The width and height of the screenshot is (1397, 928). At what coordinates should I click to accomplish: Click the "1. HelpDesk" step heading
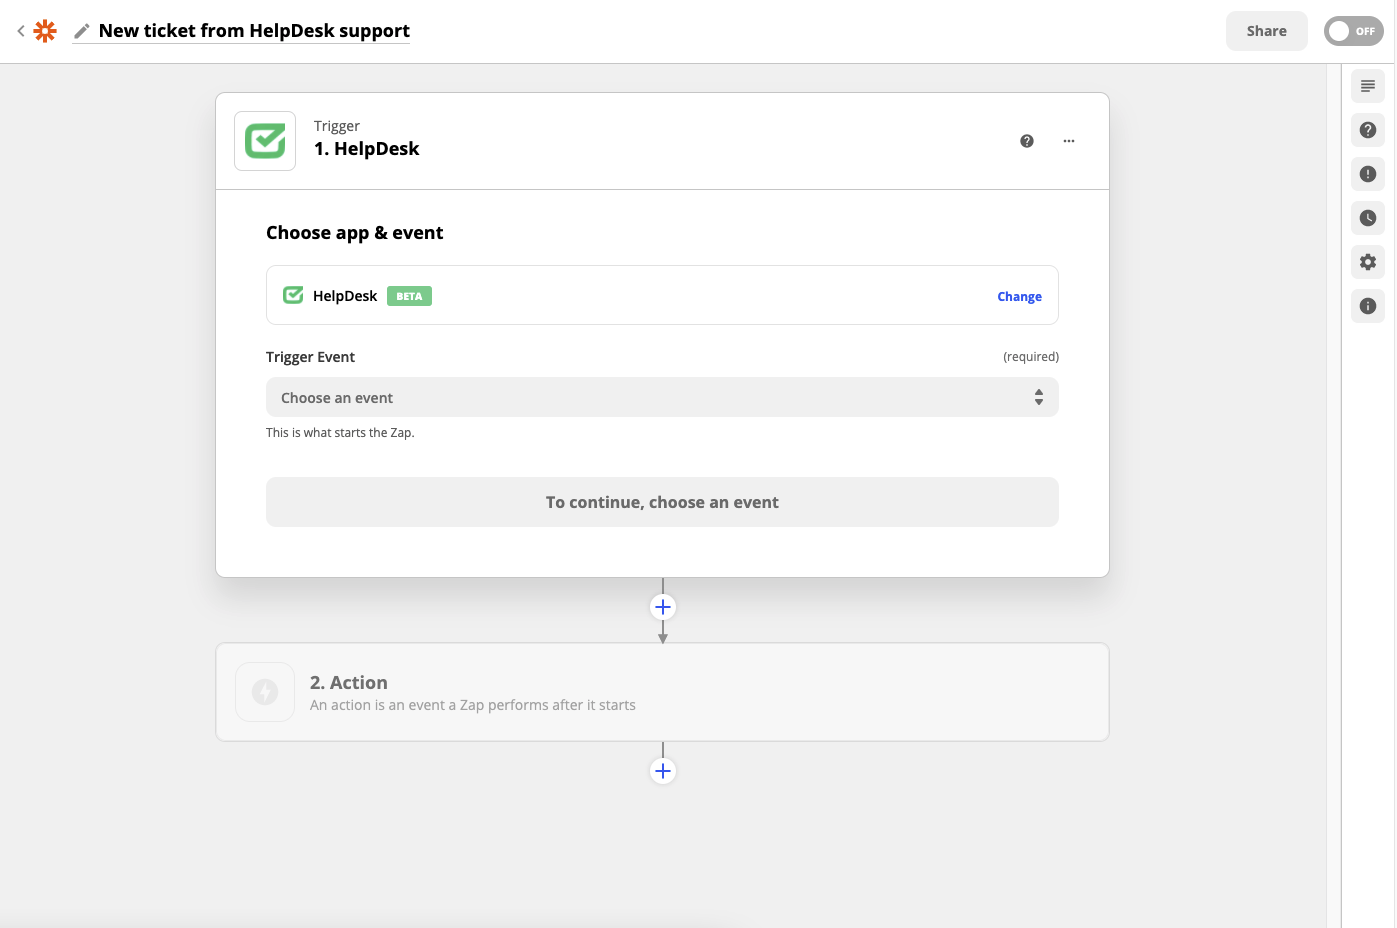point(366,149)
